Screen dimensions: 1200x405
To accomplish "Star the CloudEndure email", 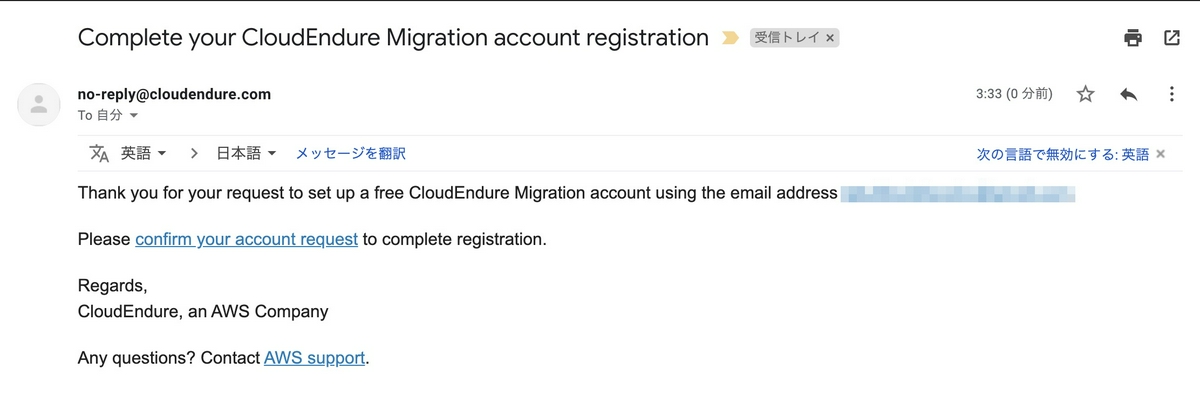I will pyautogui.click(x=1085, y=94).
